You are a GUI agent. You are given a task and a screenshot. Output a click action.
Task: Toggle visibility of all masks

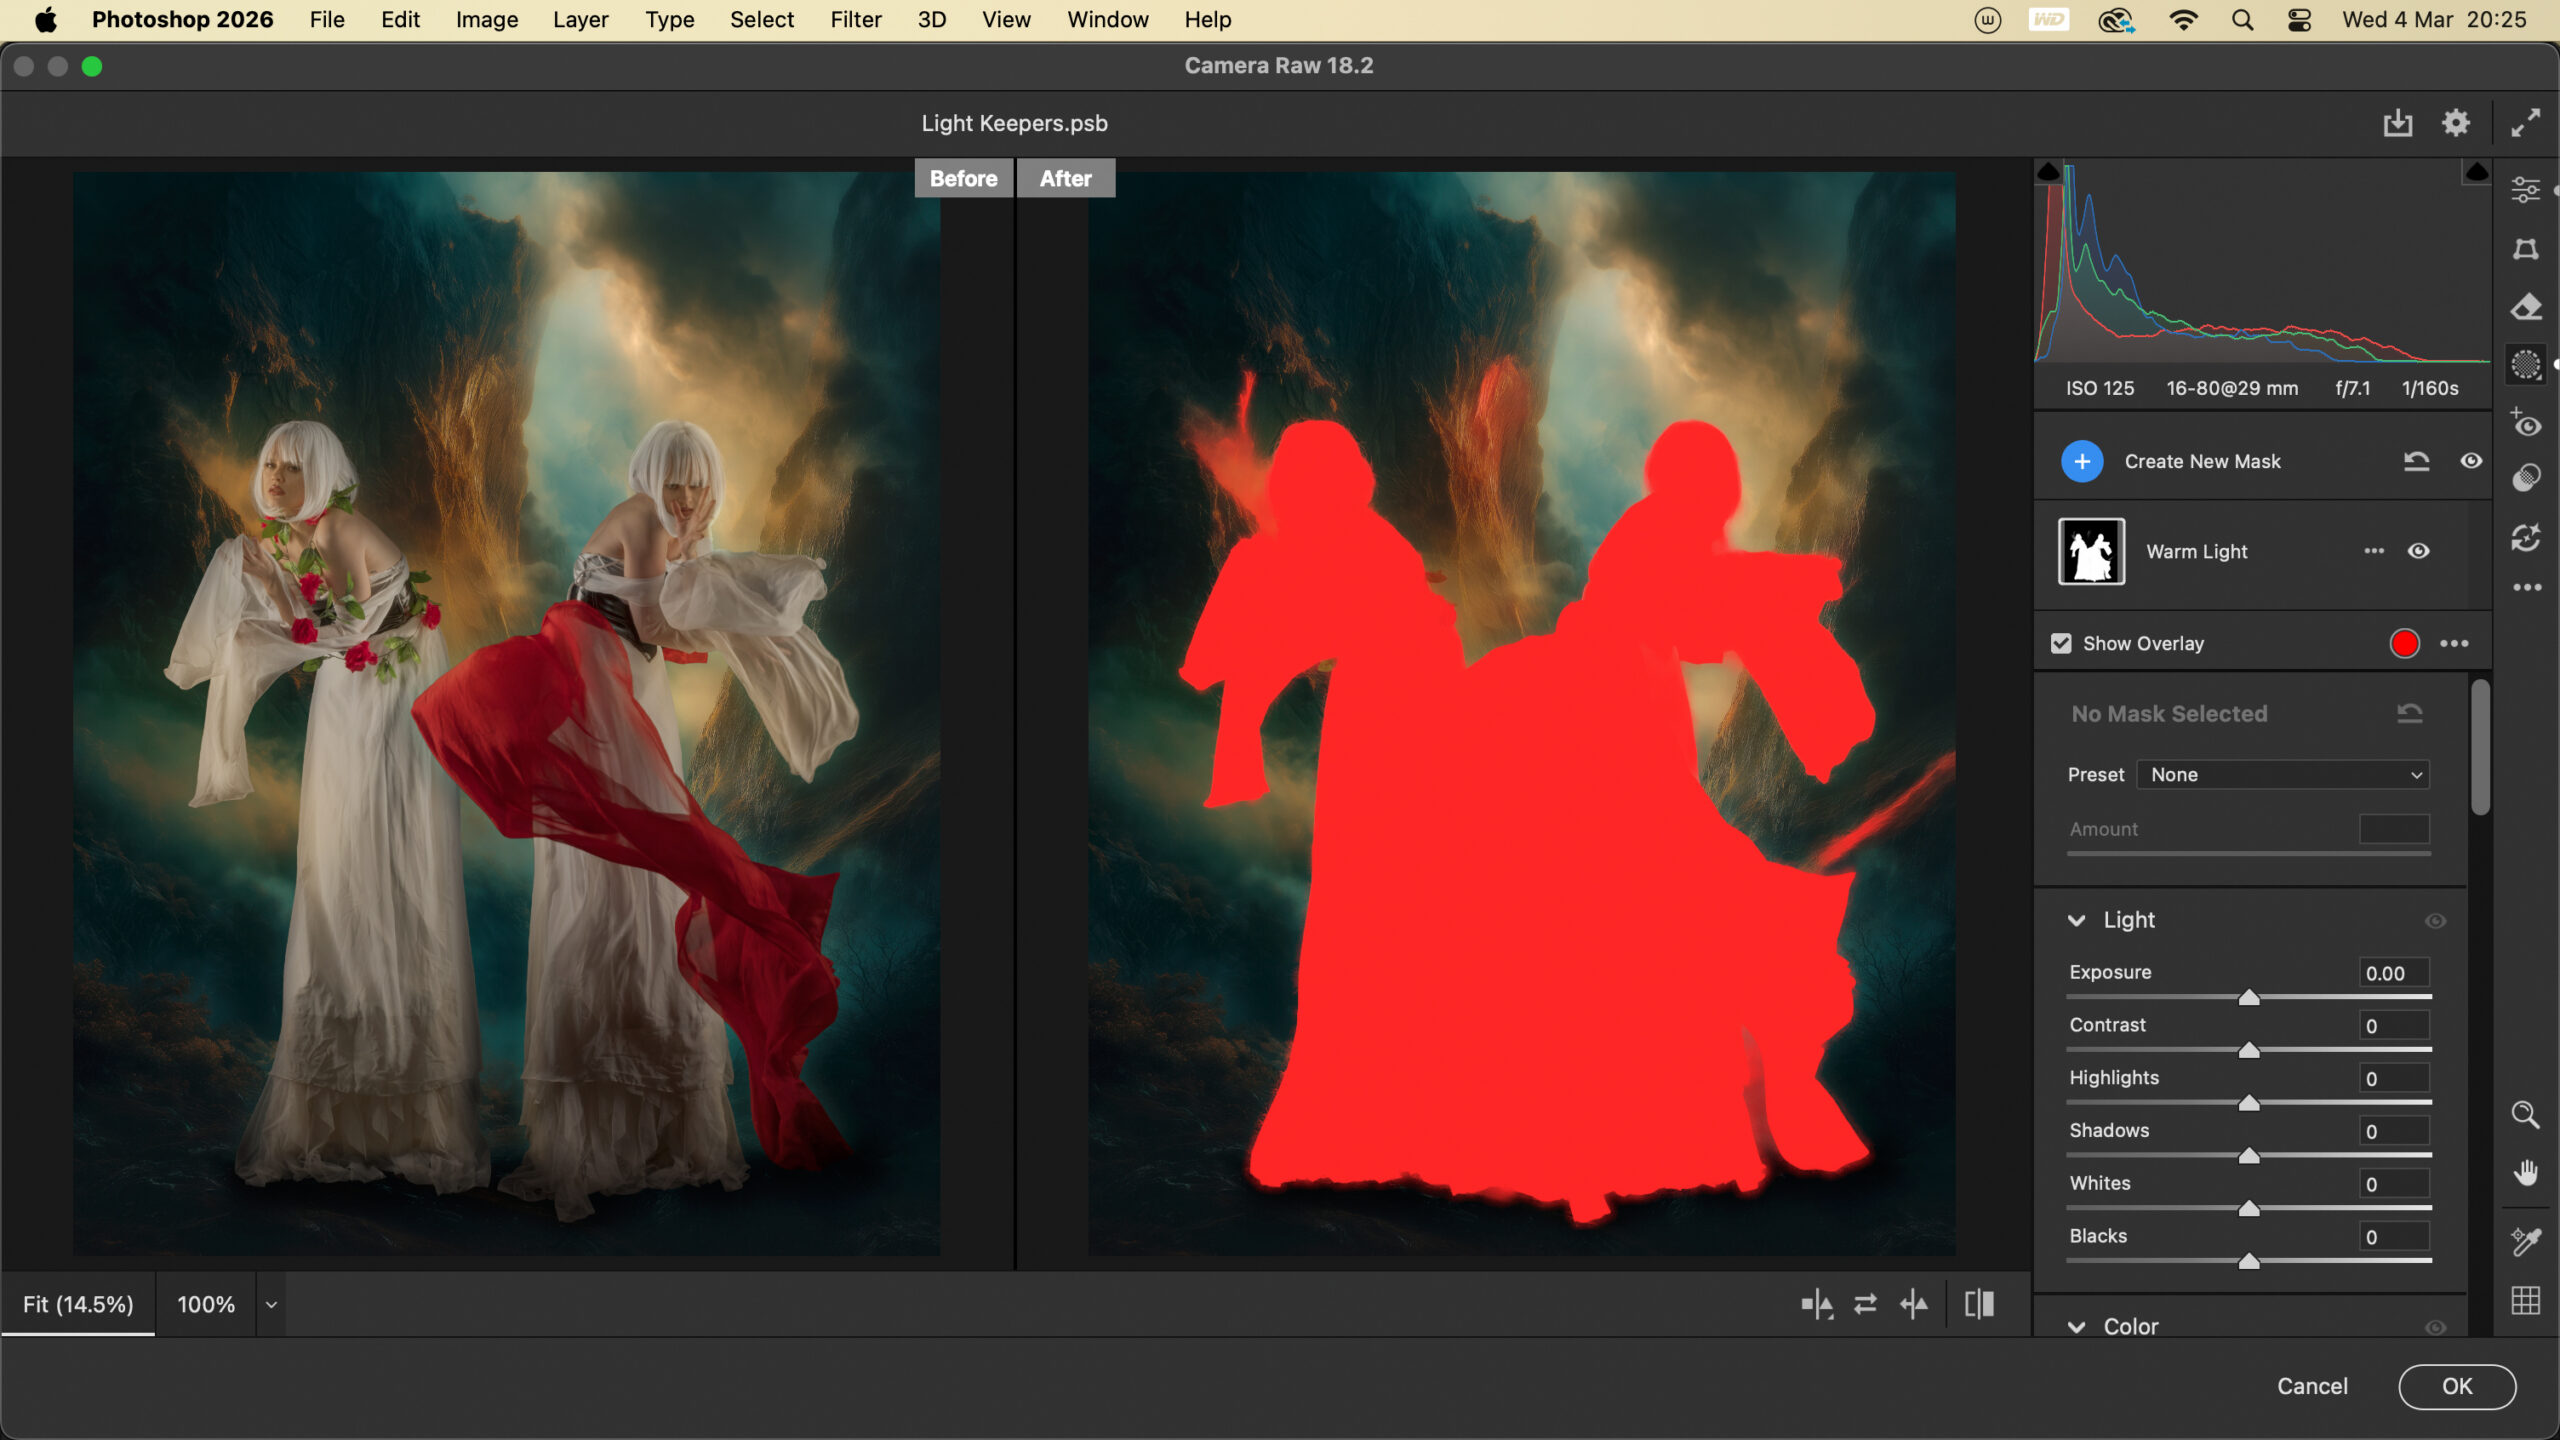click(x=2471, y=461)
